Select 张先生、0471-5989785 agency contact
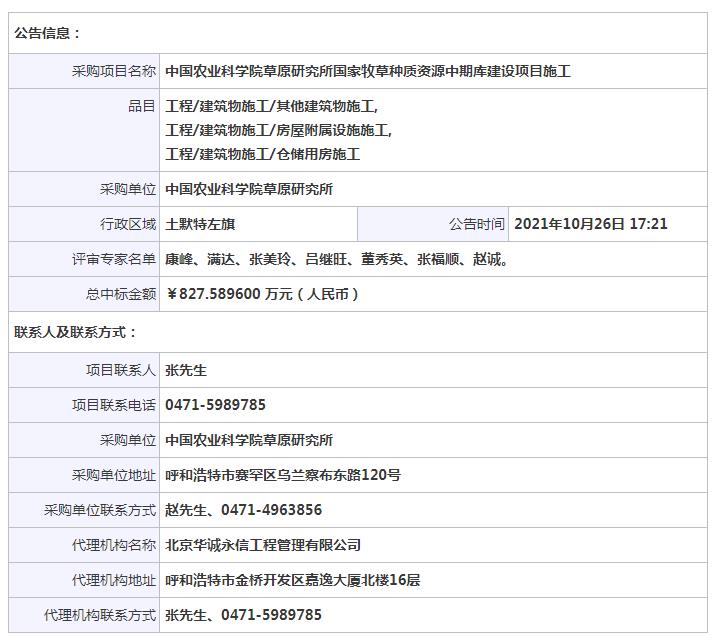 click(243, 615)
